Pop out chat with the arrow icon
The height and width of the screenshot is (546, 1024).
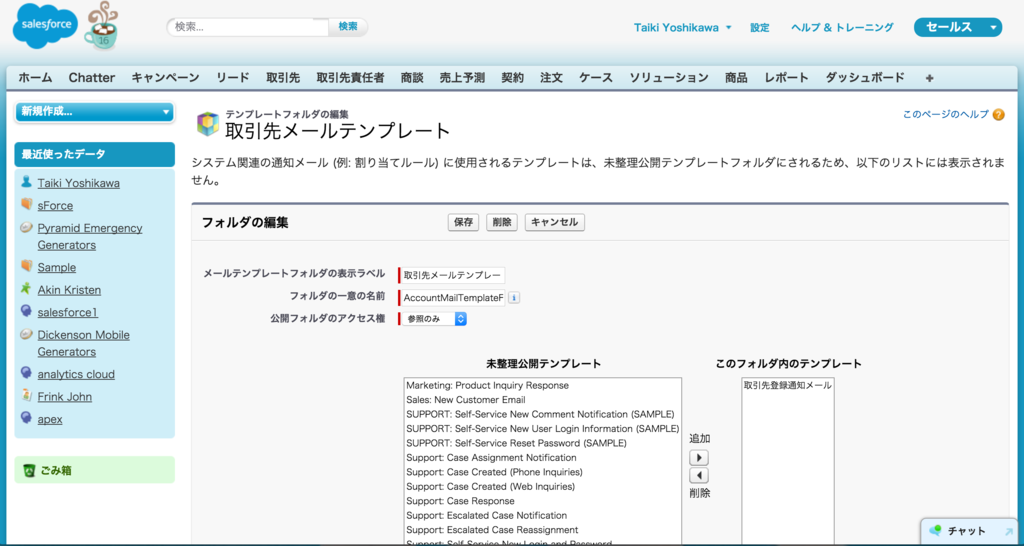[1009, 532]
